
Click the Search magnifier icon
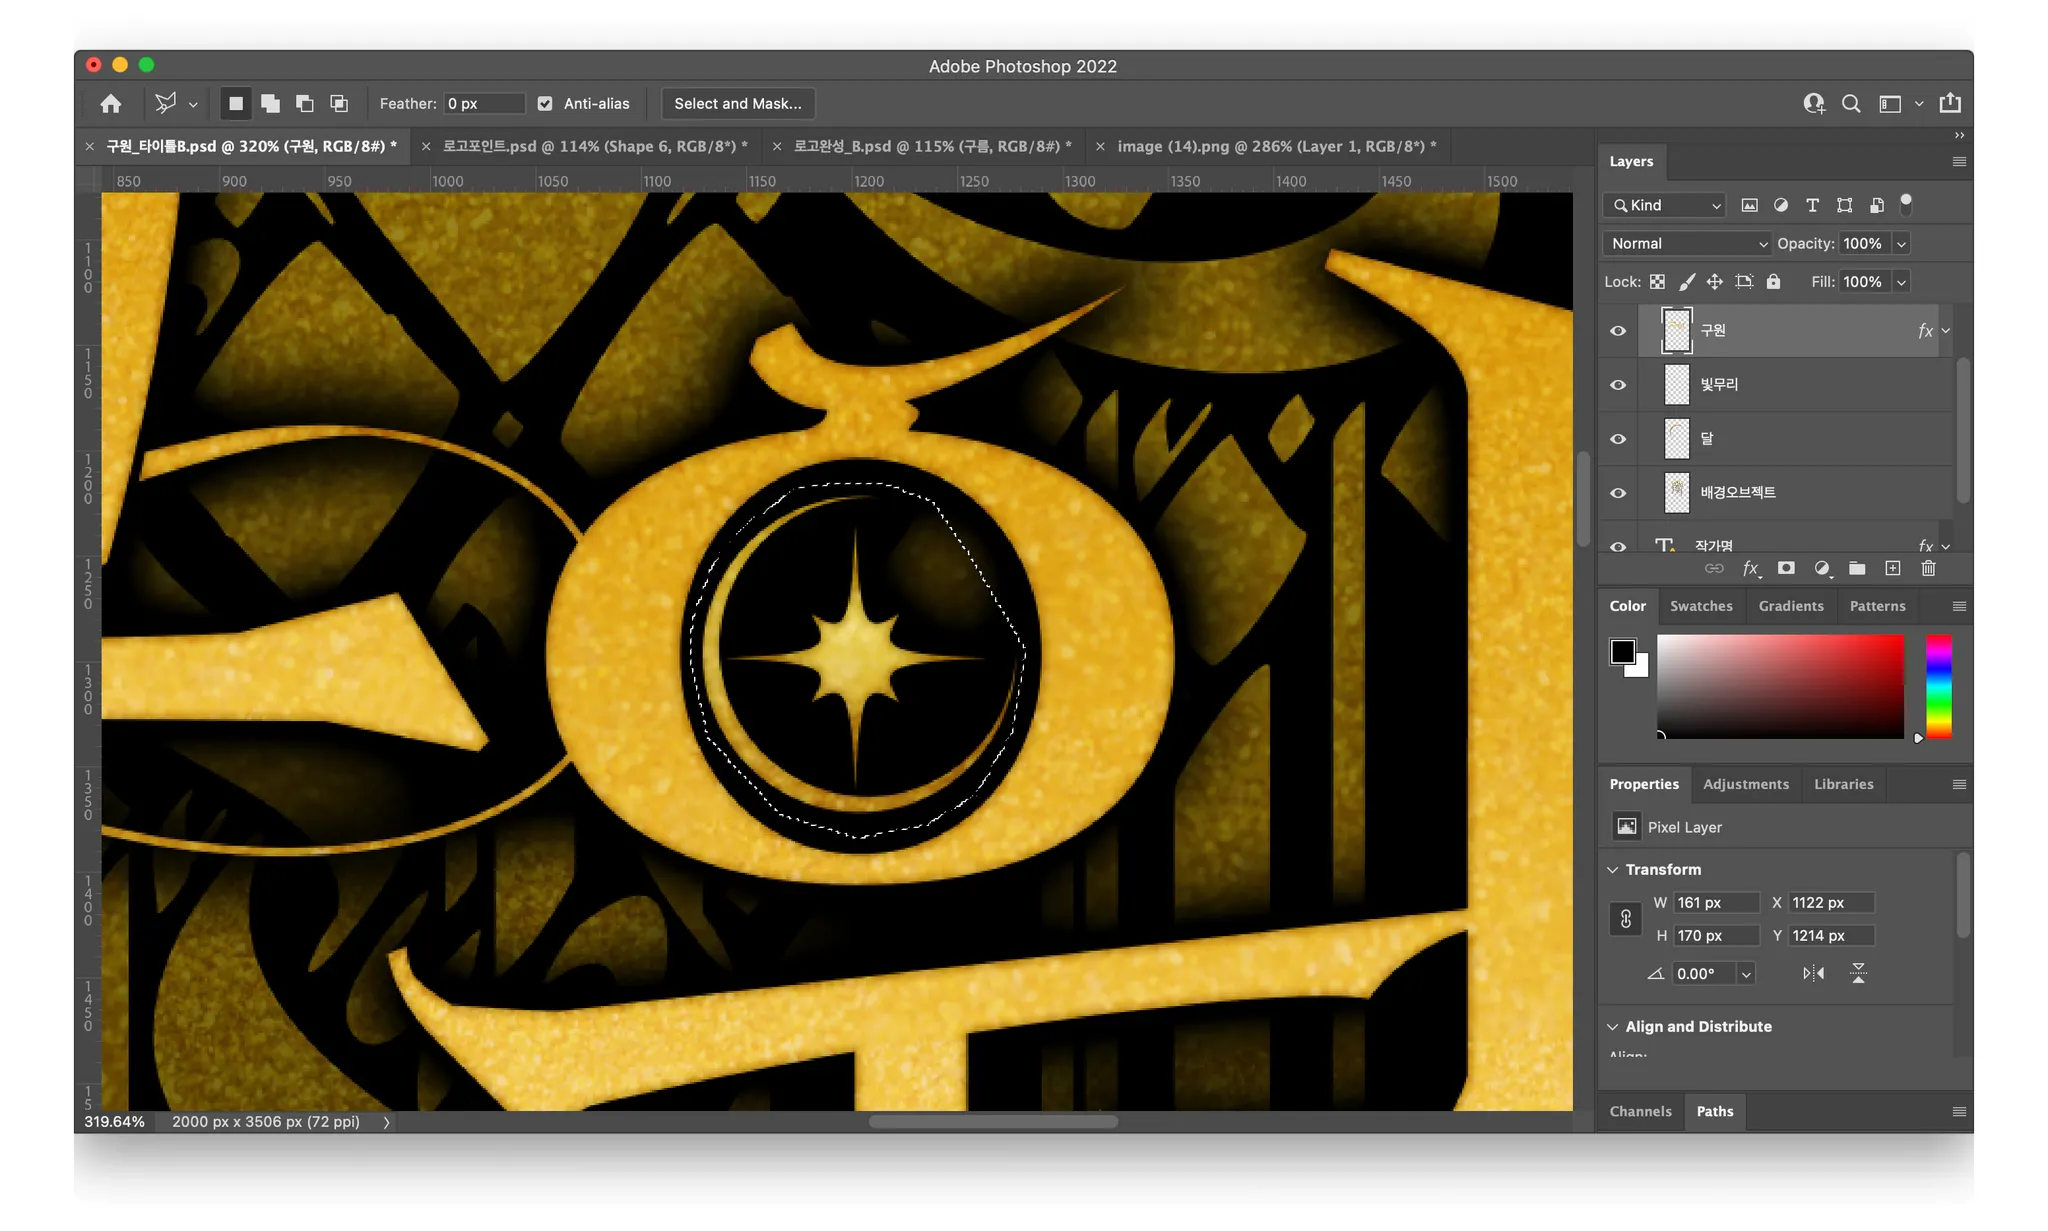(x=1851, y=104)
